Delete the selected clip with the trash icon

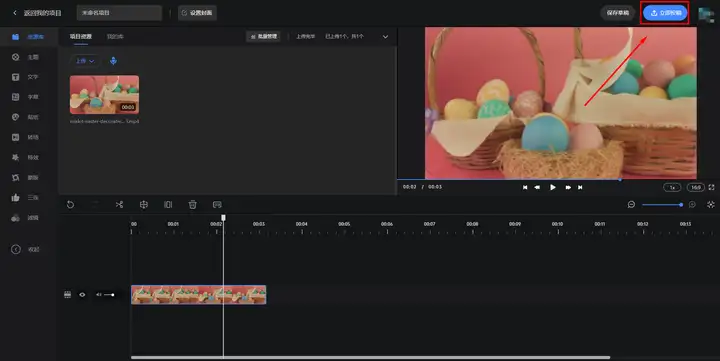coord(193,205)
